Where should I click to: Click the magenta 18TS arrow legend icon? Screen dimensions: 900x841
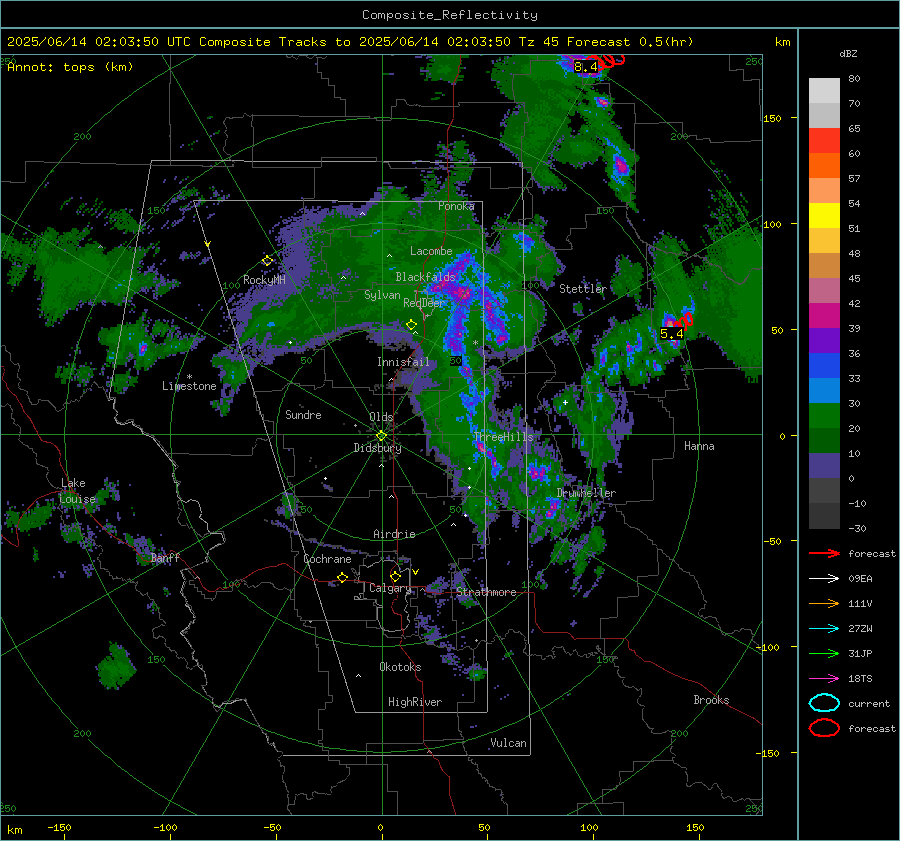coord(824,678)
